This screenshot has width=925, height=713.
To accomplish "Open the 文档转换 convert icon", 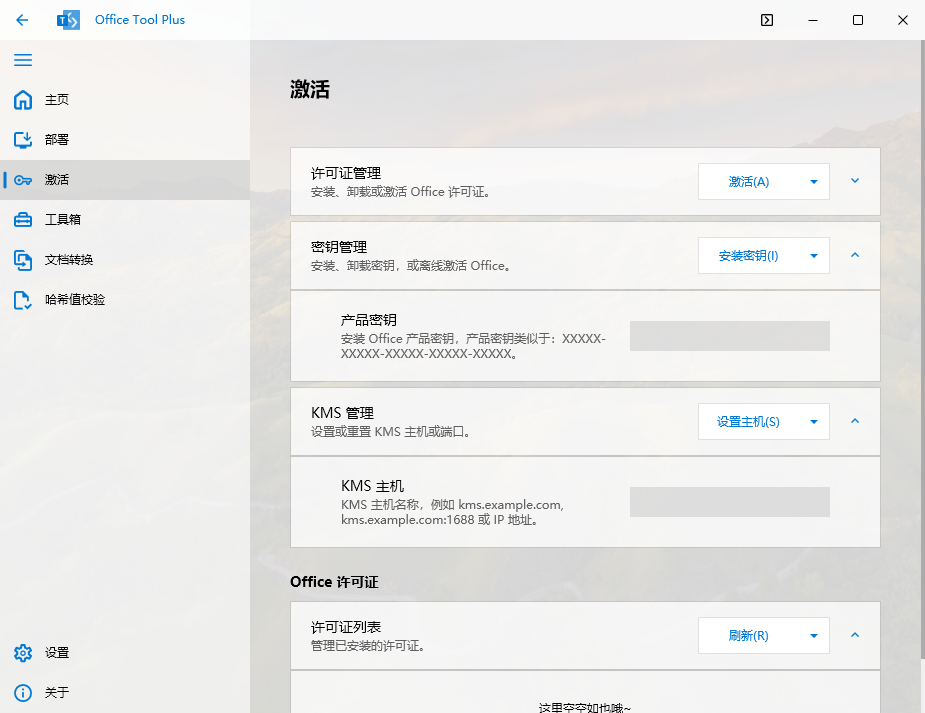I will (x=23, y=260).
